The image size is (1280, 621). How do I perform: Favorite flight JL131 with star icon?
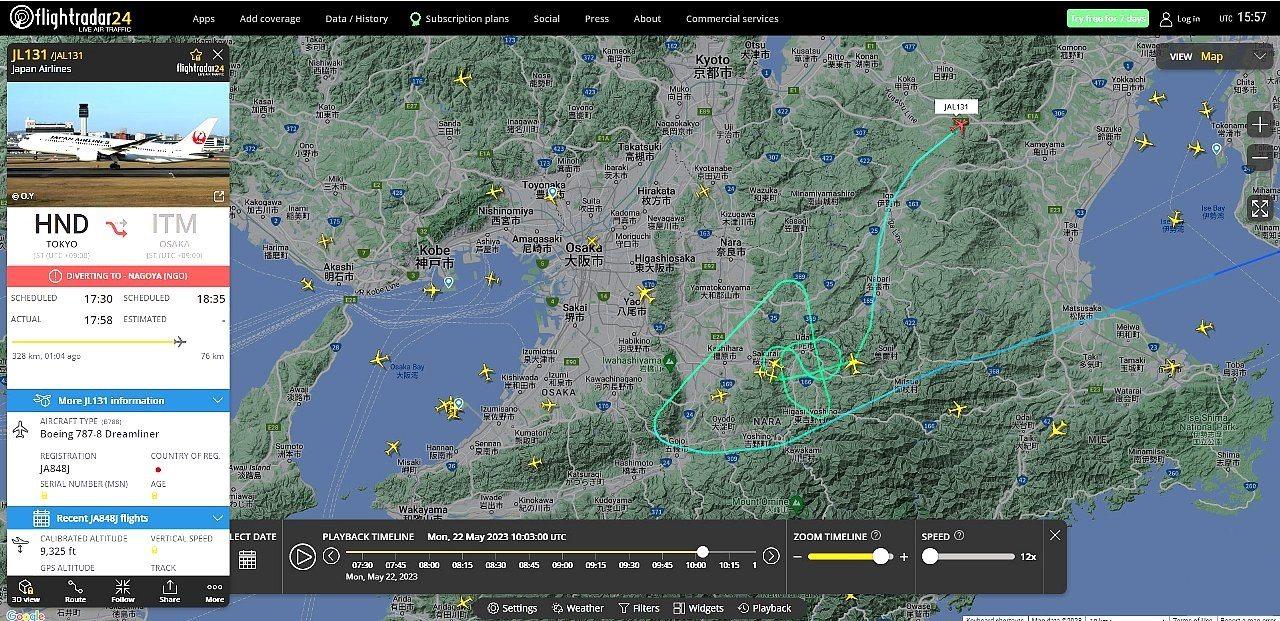(x=196, y=54)
